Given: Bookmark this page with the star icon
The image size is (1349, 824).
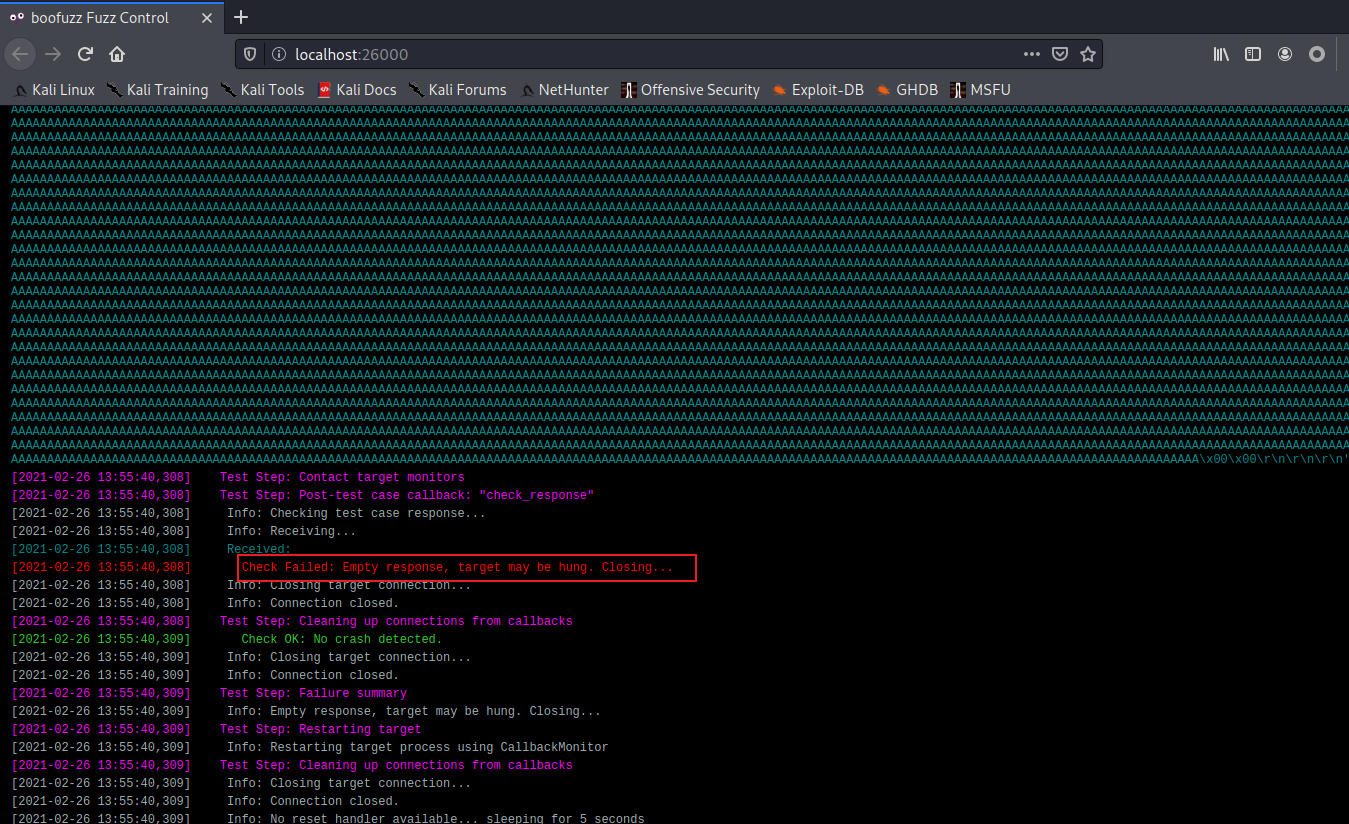Looking at the screenshot, I should [x=1088, y=54].
